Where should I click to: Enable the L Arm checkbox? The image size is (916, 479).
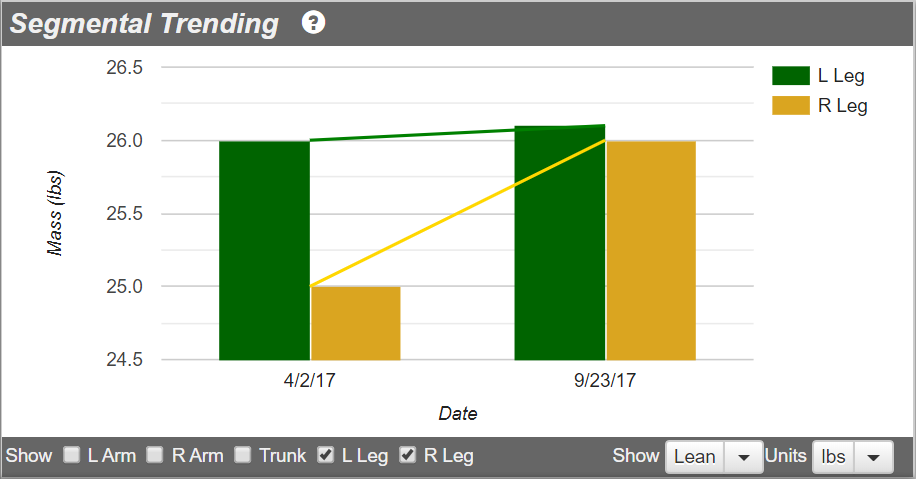click(x=72, y=454)
